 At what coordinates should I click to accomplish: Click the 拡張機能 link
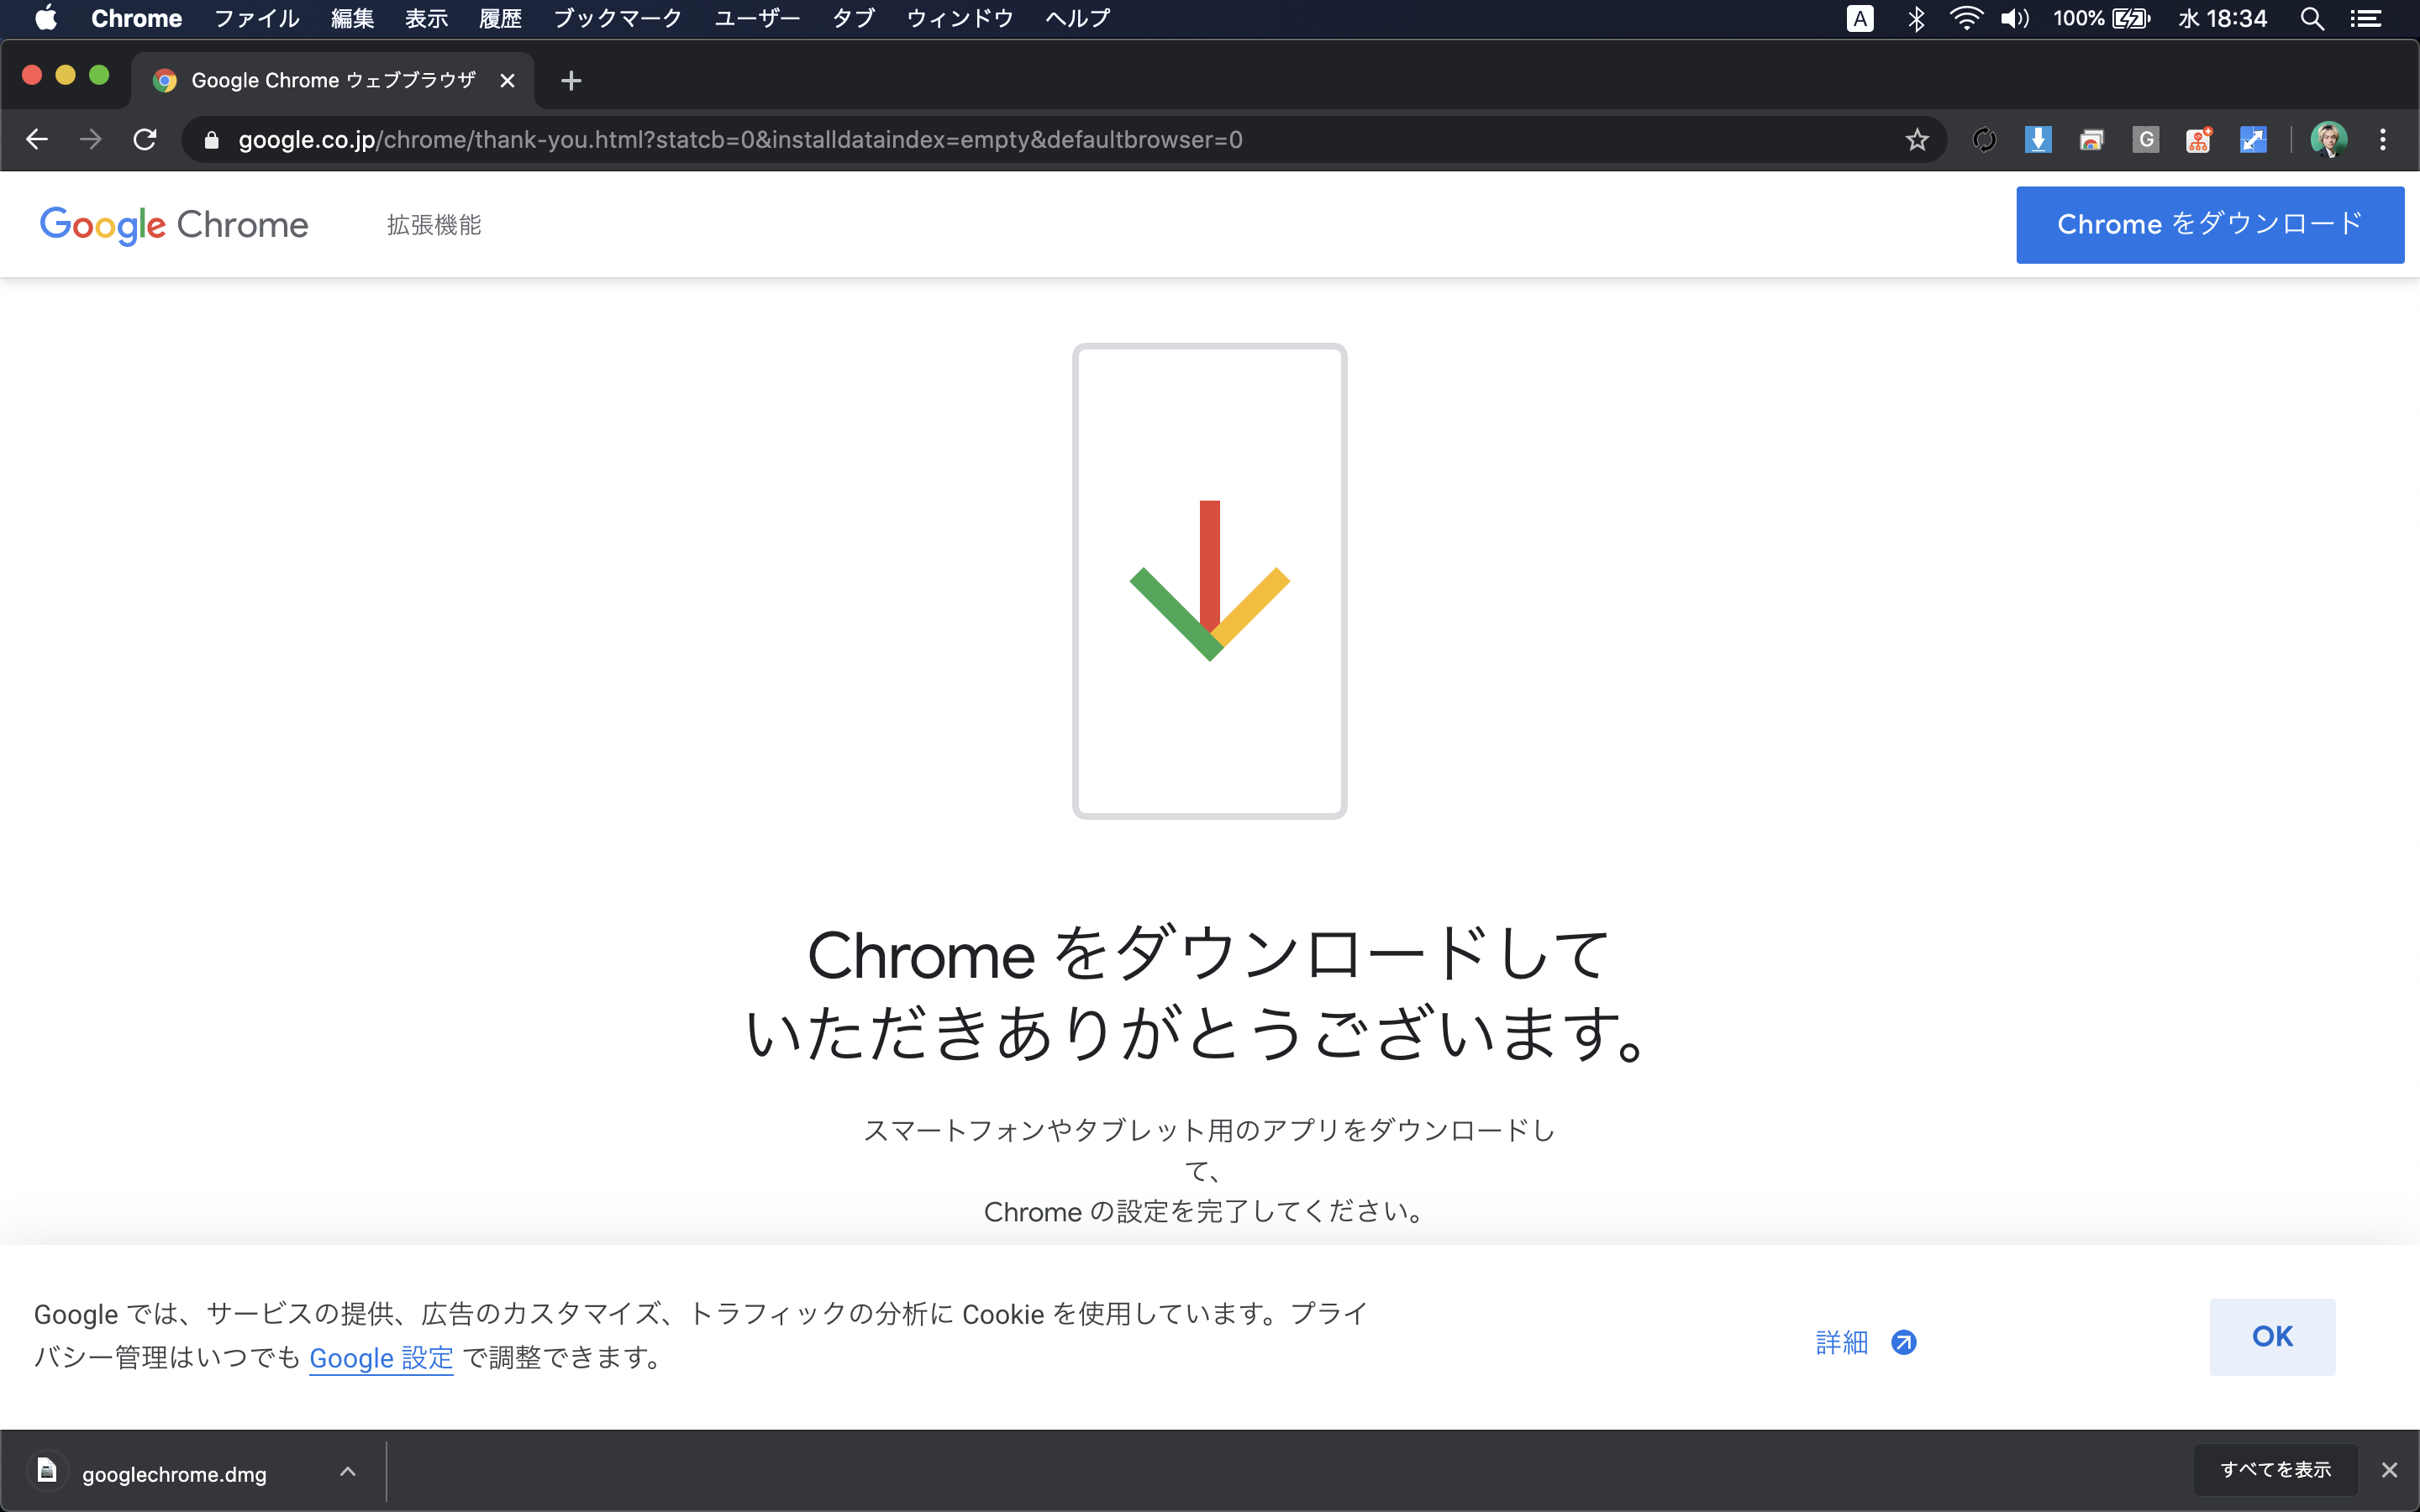click(434, 225)
